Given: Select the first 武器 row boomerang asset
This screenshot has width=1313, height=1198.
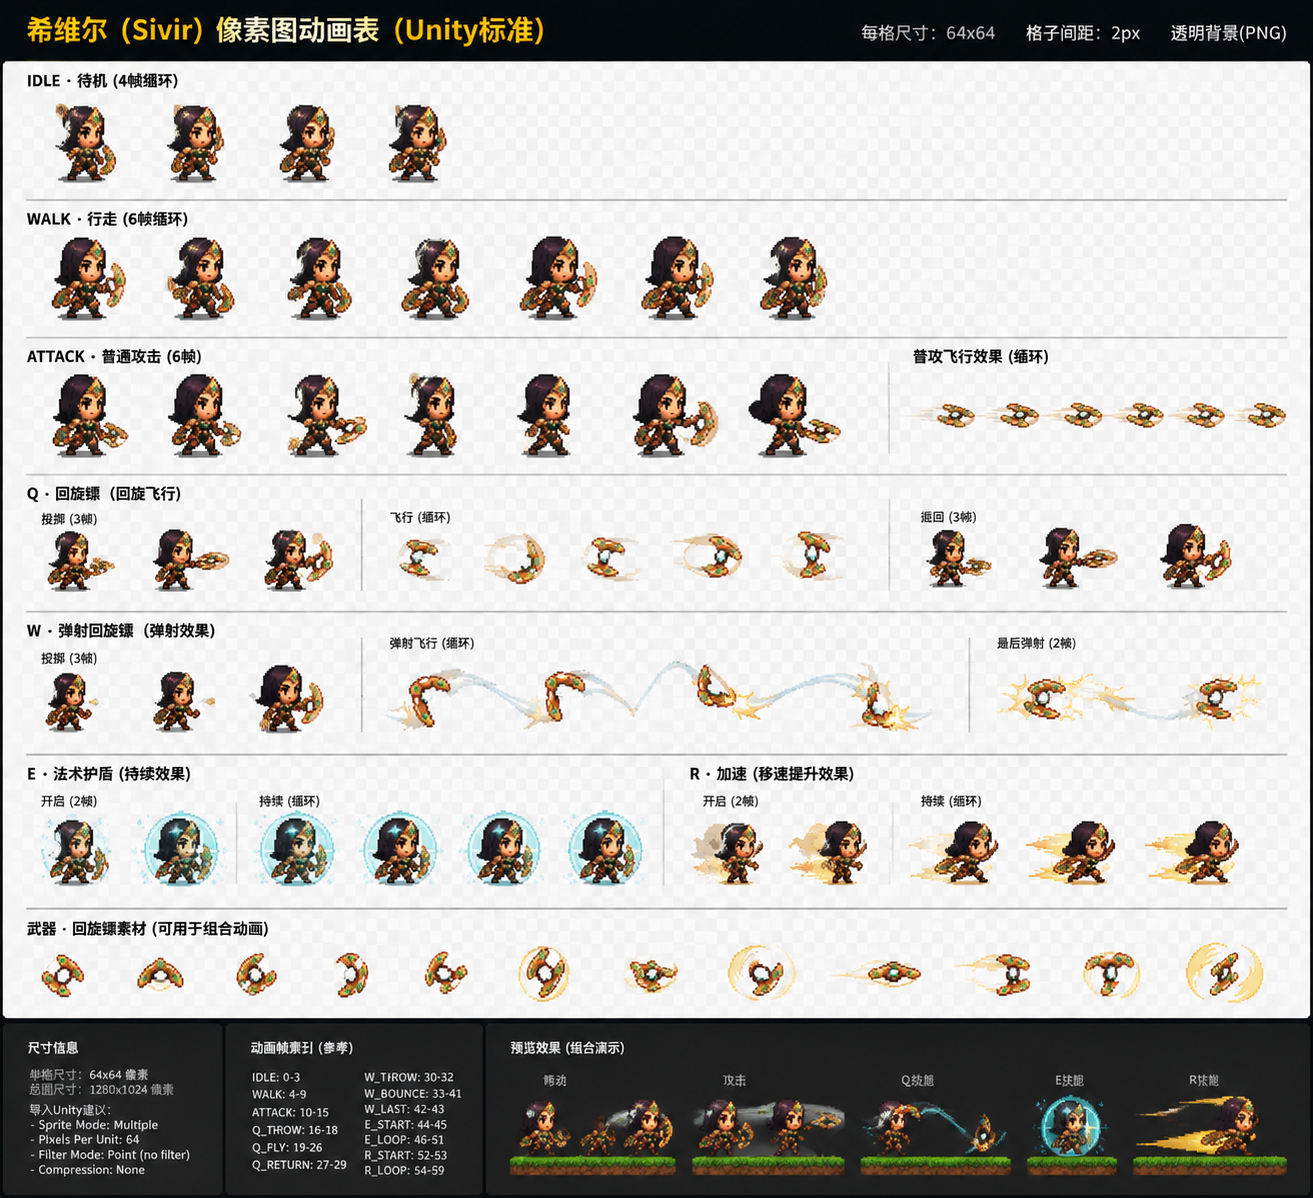Looking at the screenshot, I should [63, 974].
